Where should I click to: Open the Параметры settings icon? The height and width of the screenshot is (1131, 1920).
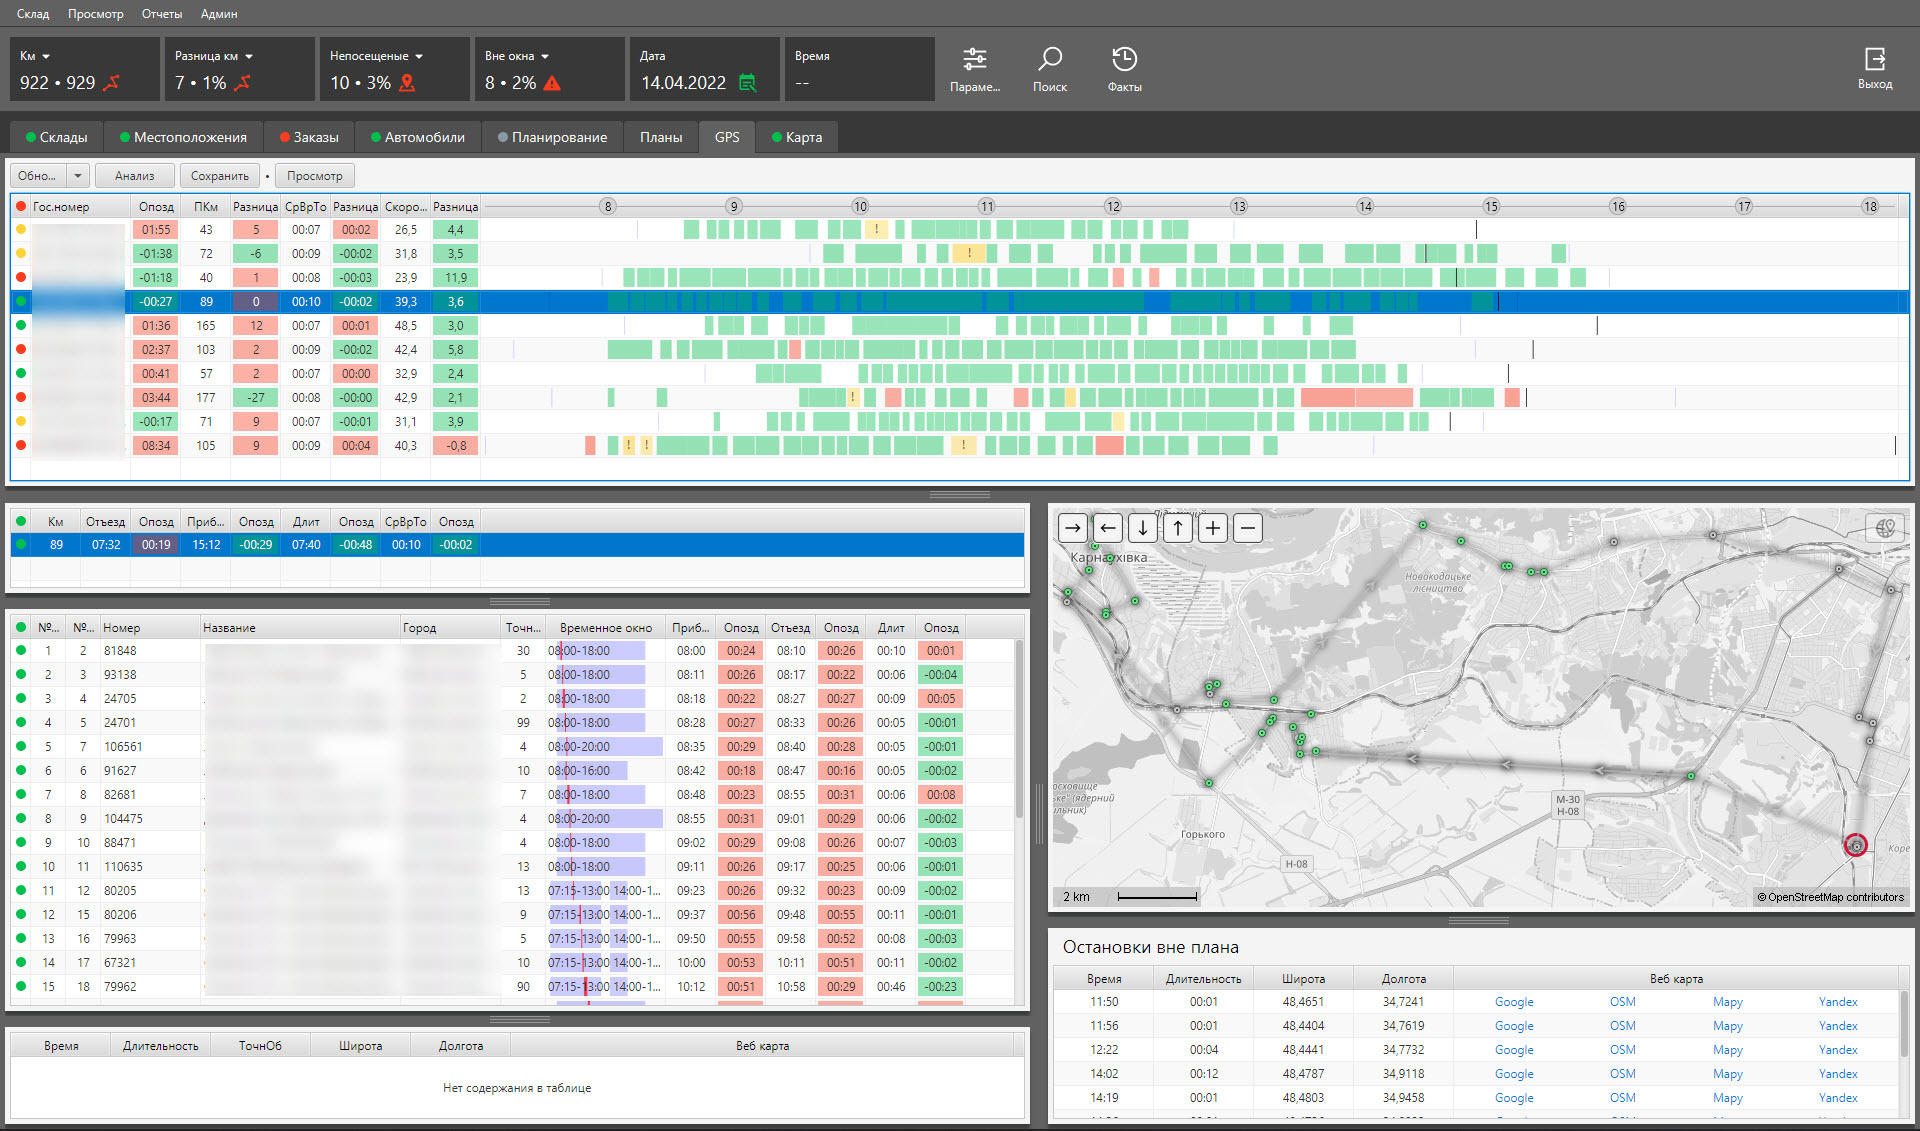[974, 60]
